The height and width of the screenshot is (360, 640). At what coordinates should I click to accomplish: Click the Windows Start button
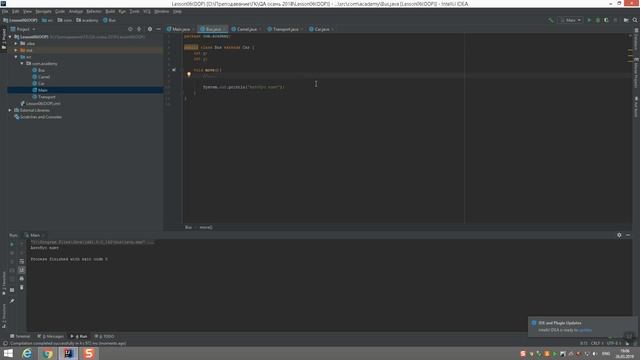click(8, 353)
